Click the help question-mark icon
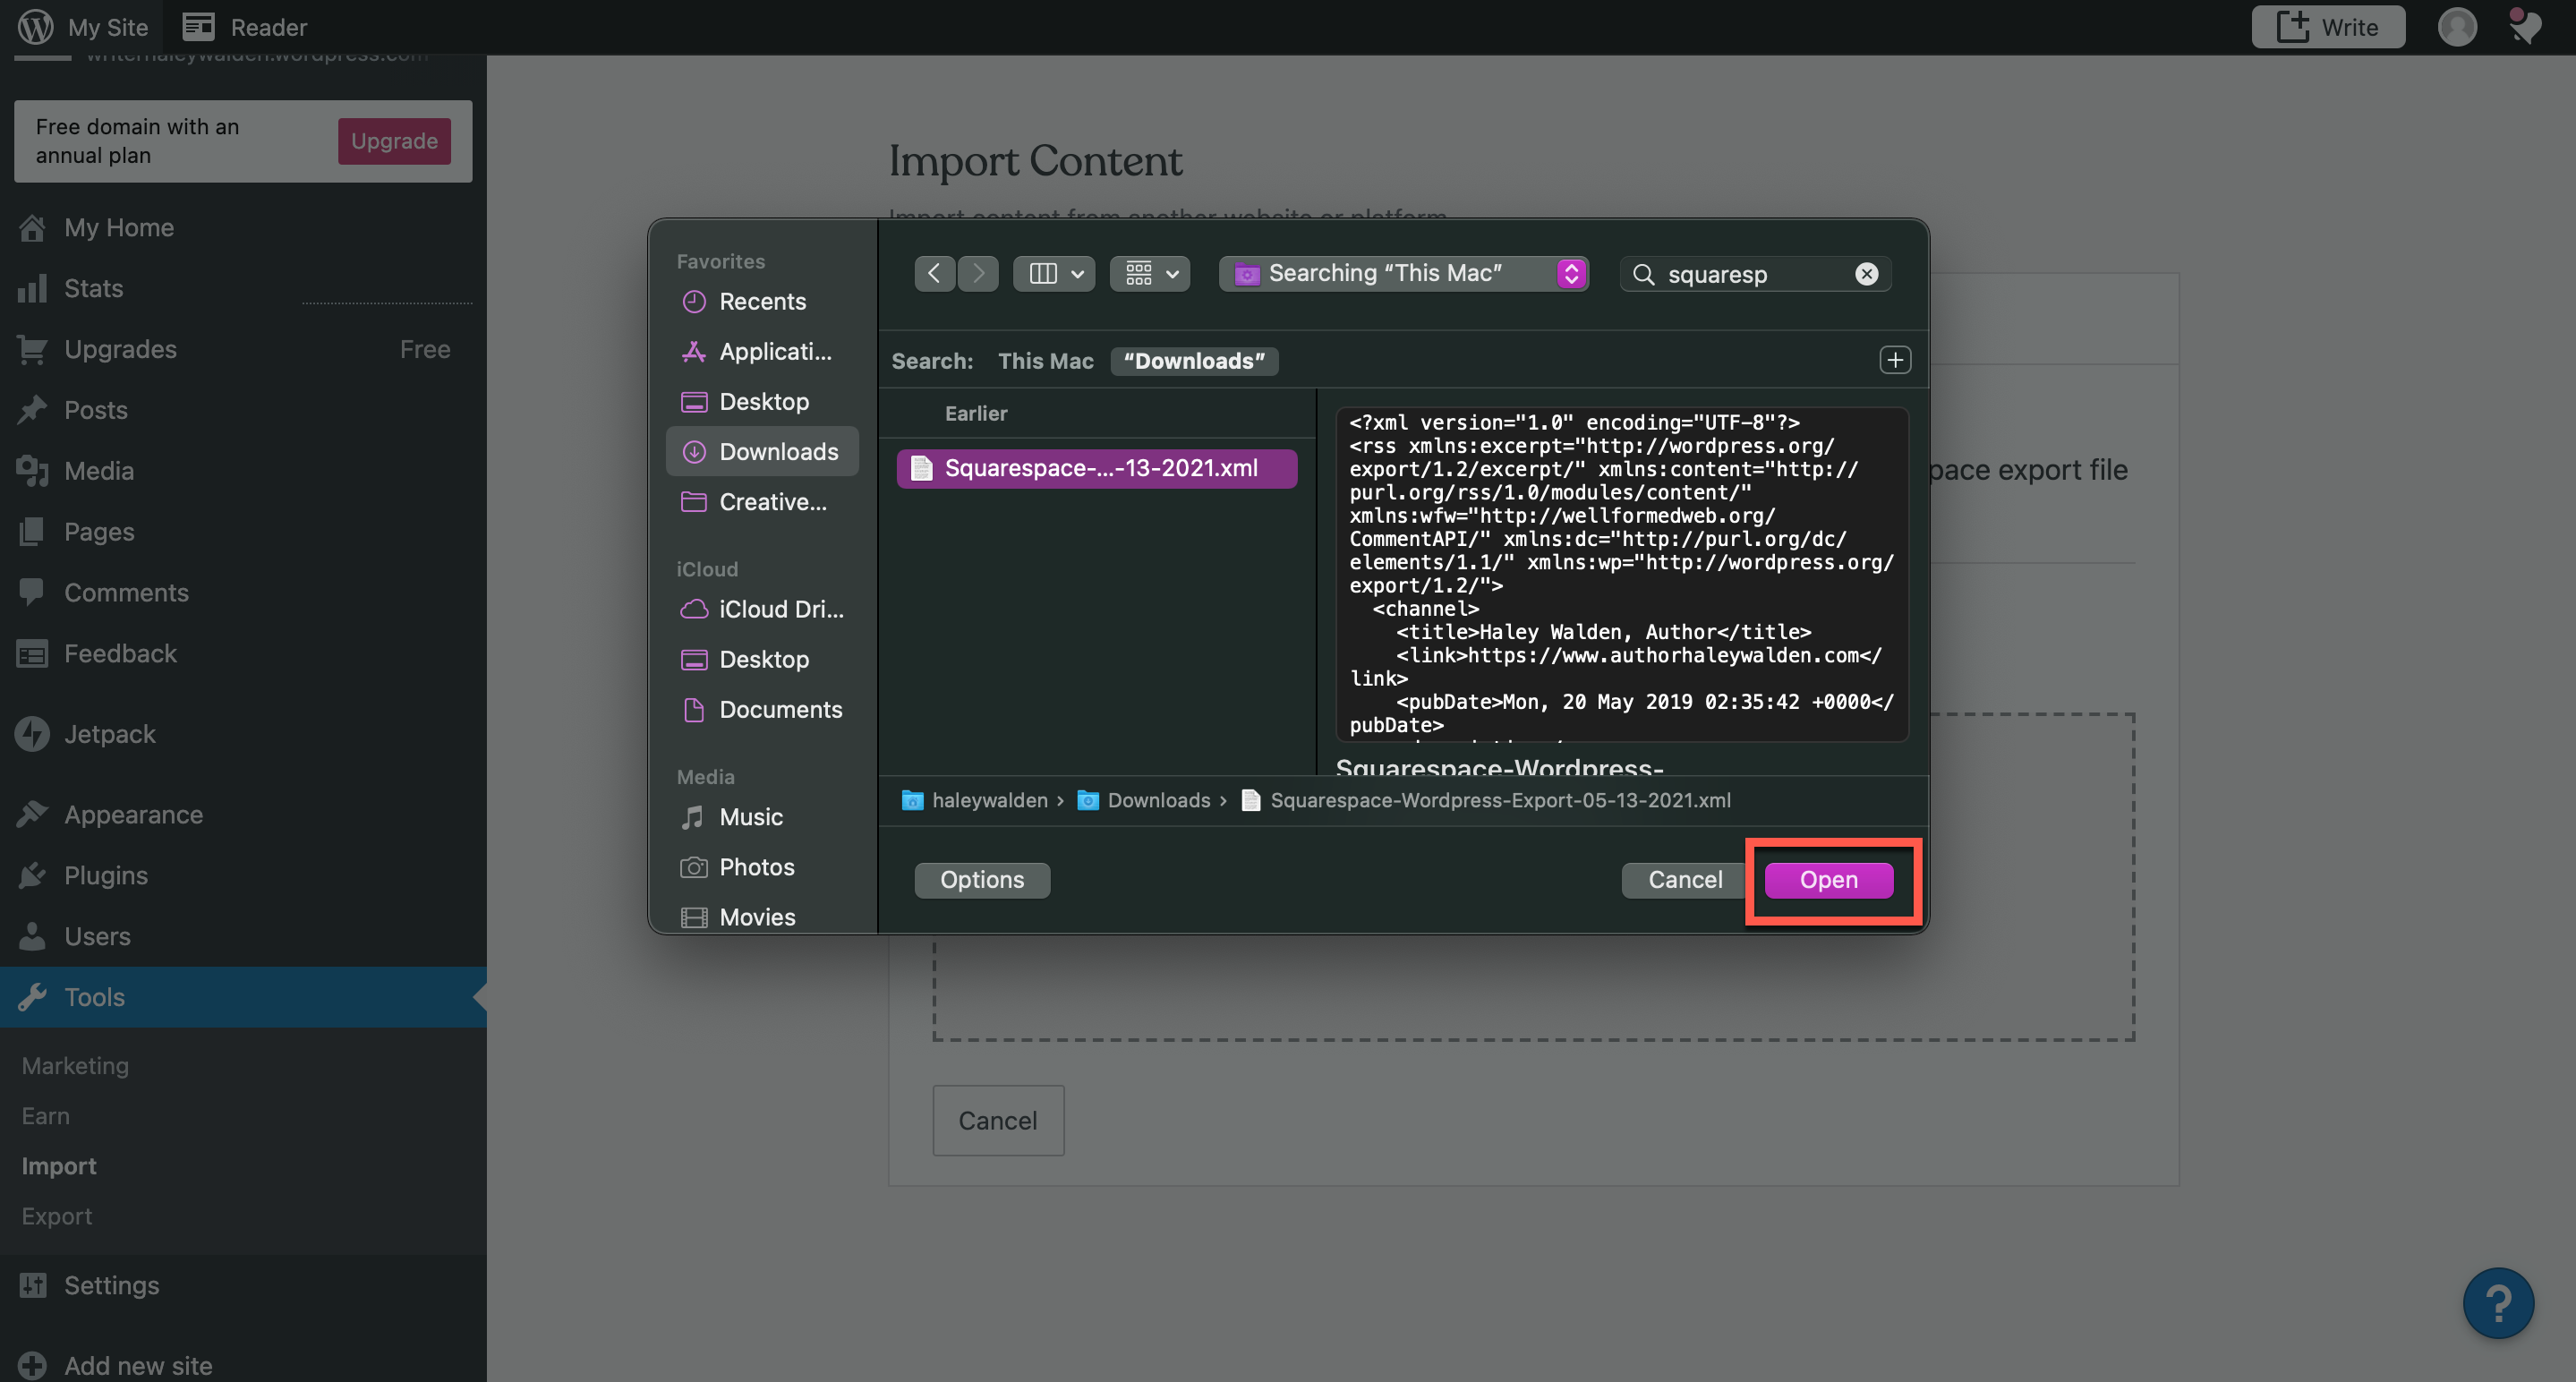Image resolution: width=2576 pixels, height=1382 pixels. (x=2498, y=1302)
